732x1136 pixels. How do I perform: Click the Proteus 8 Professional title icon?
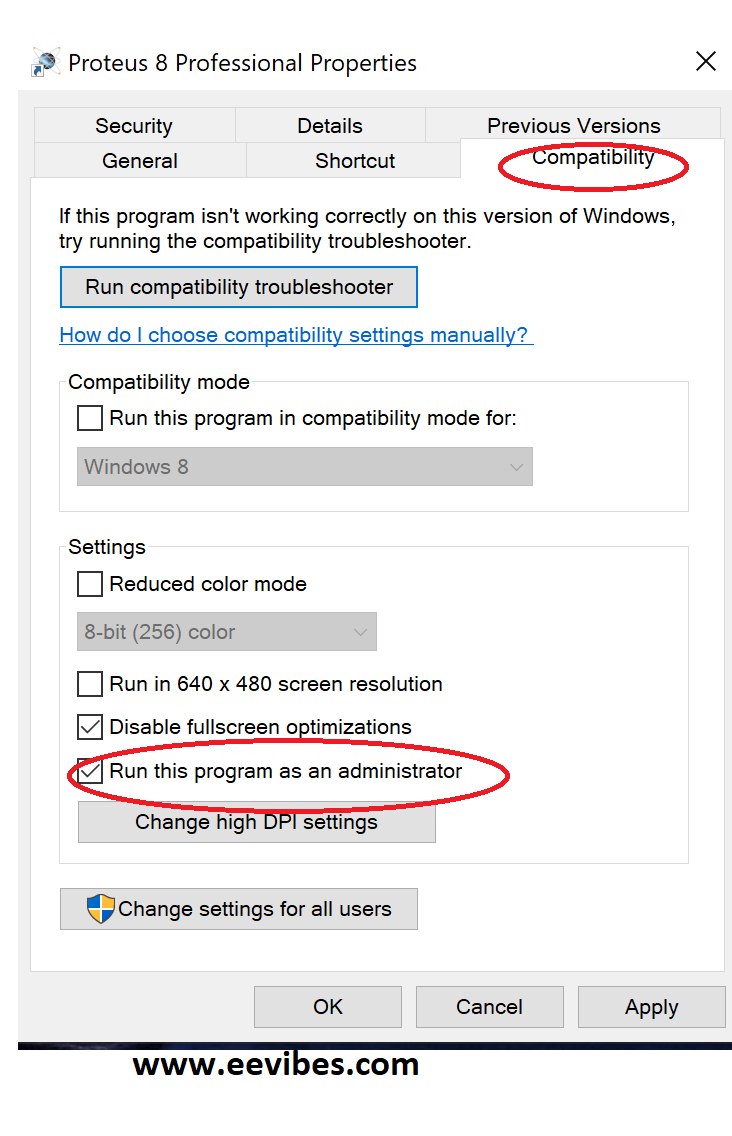point(45,62)
